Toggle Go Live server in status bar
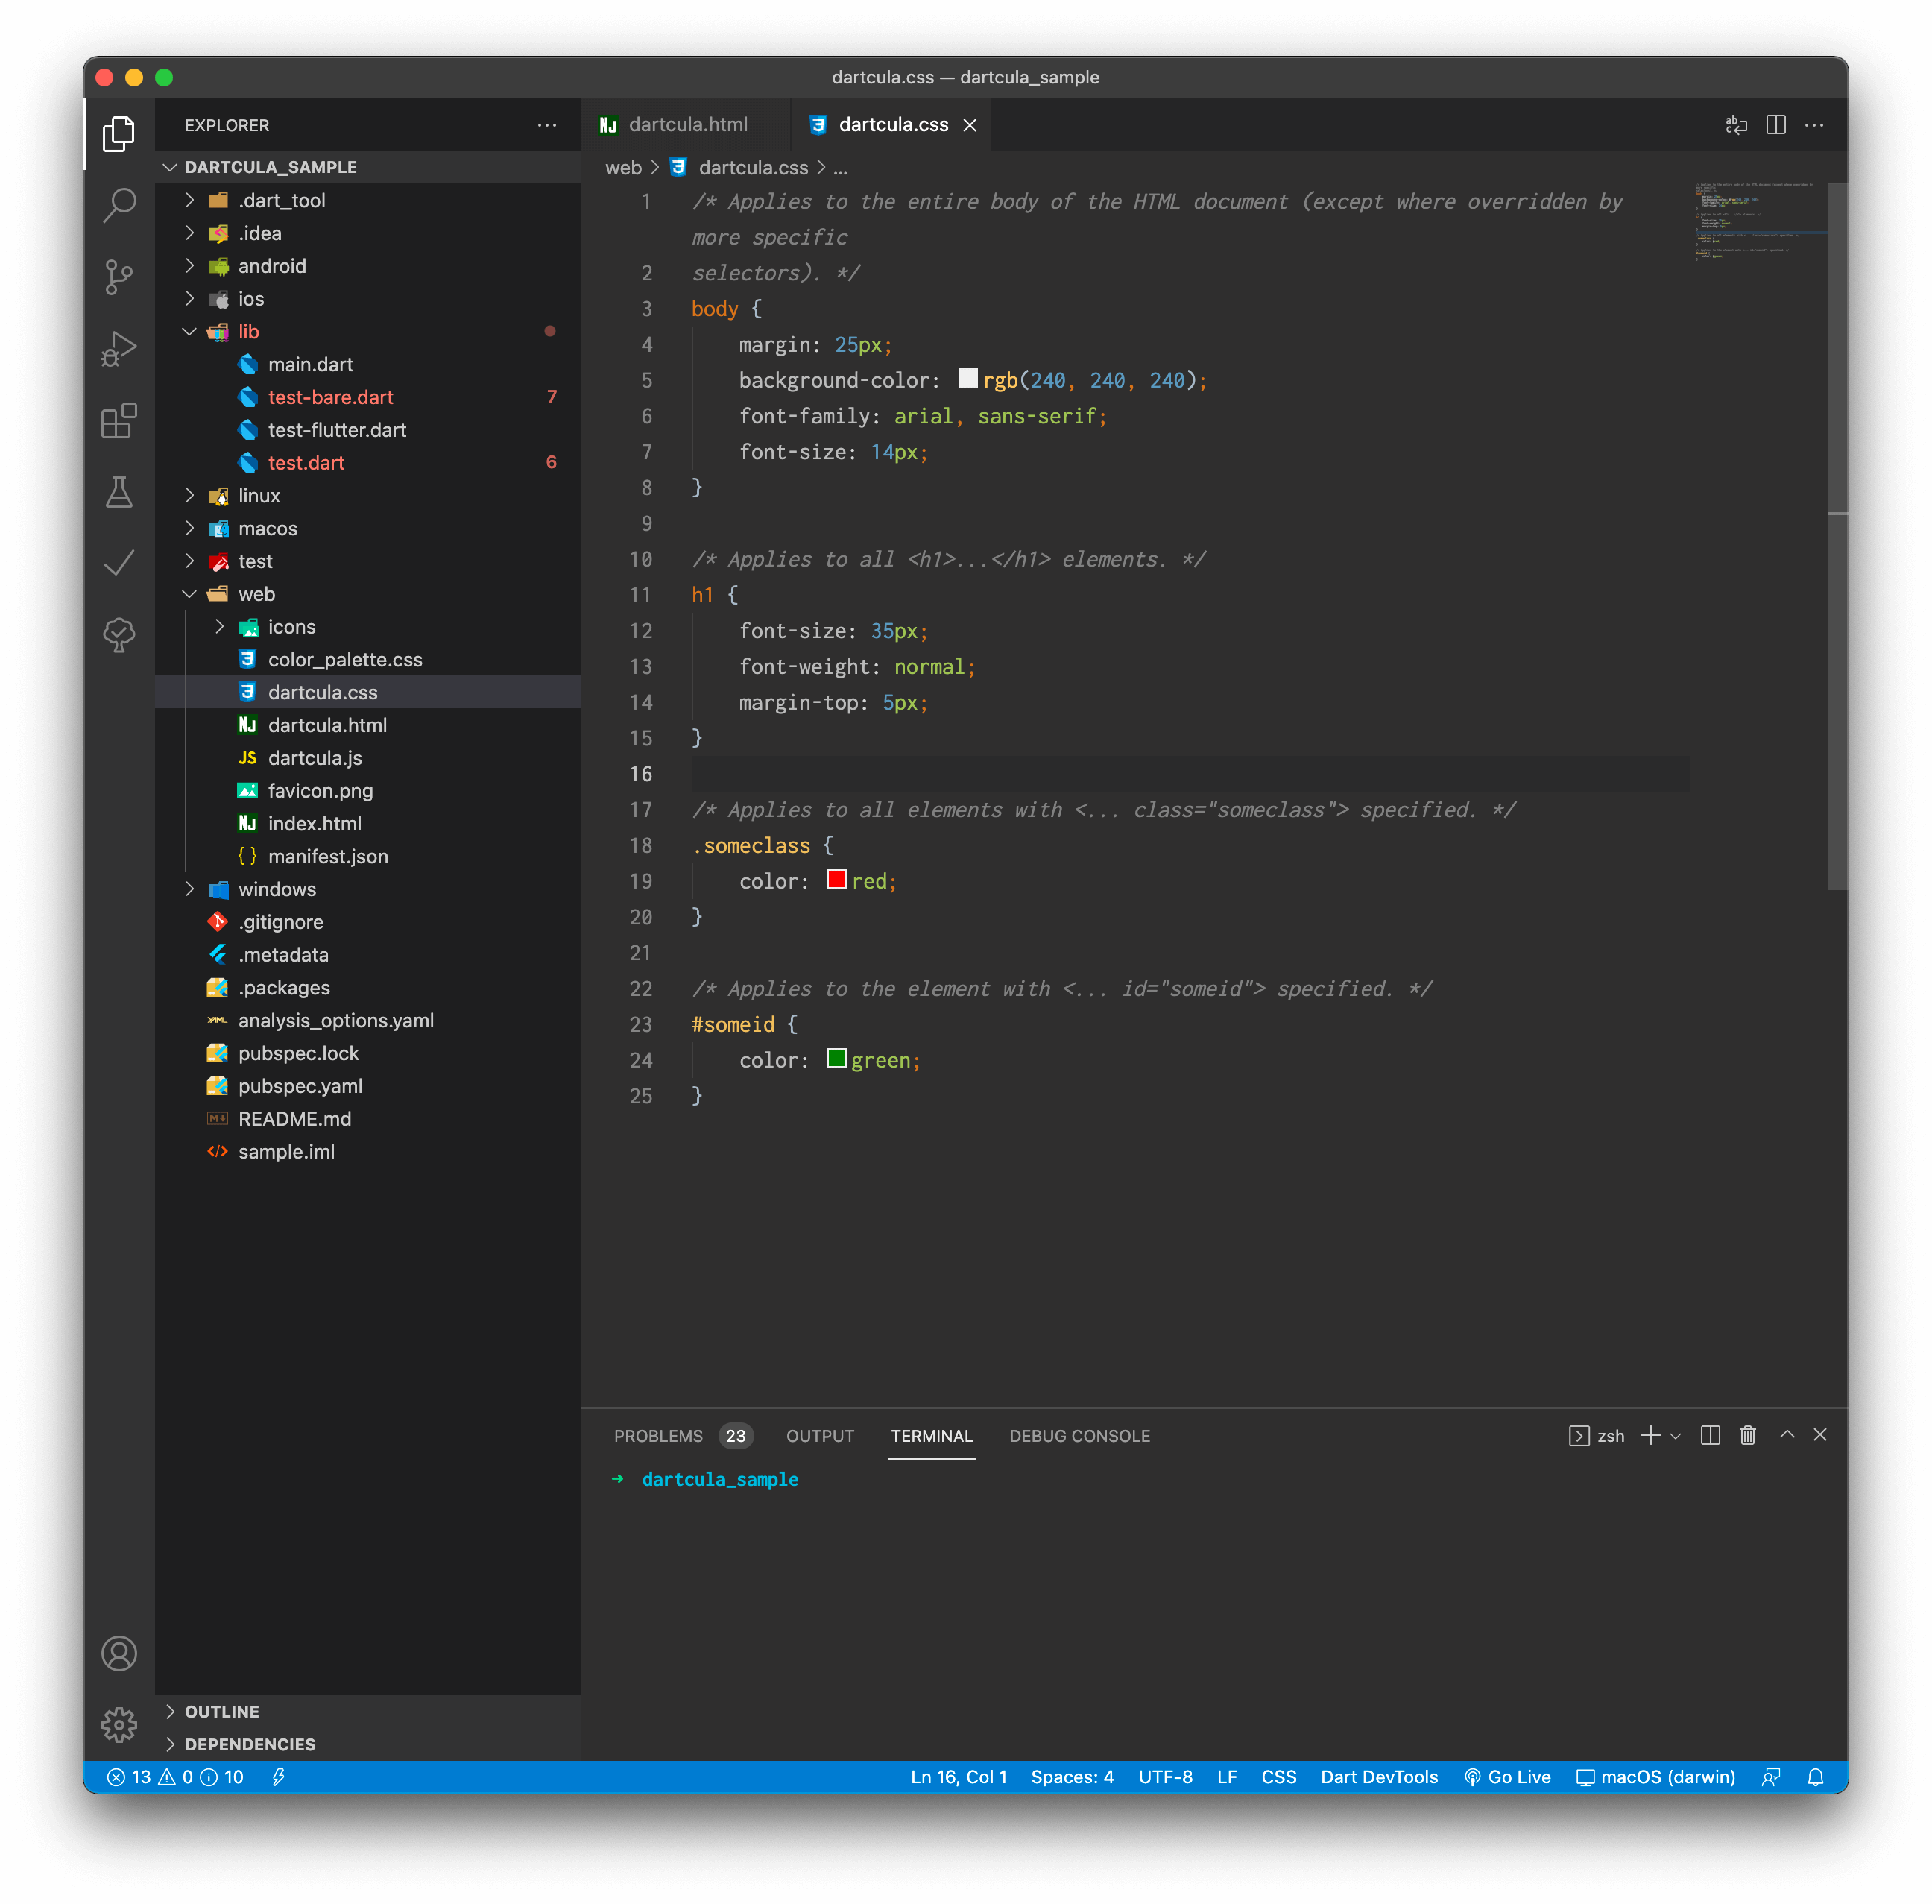This screenshot has width=1932, height=1904. [1507, 1777]
